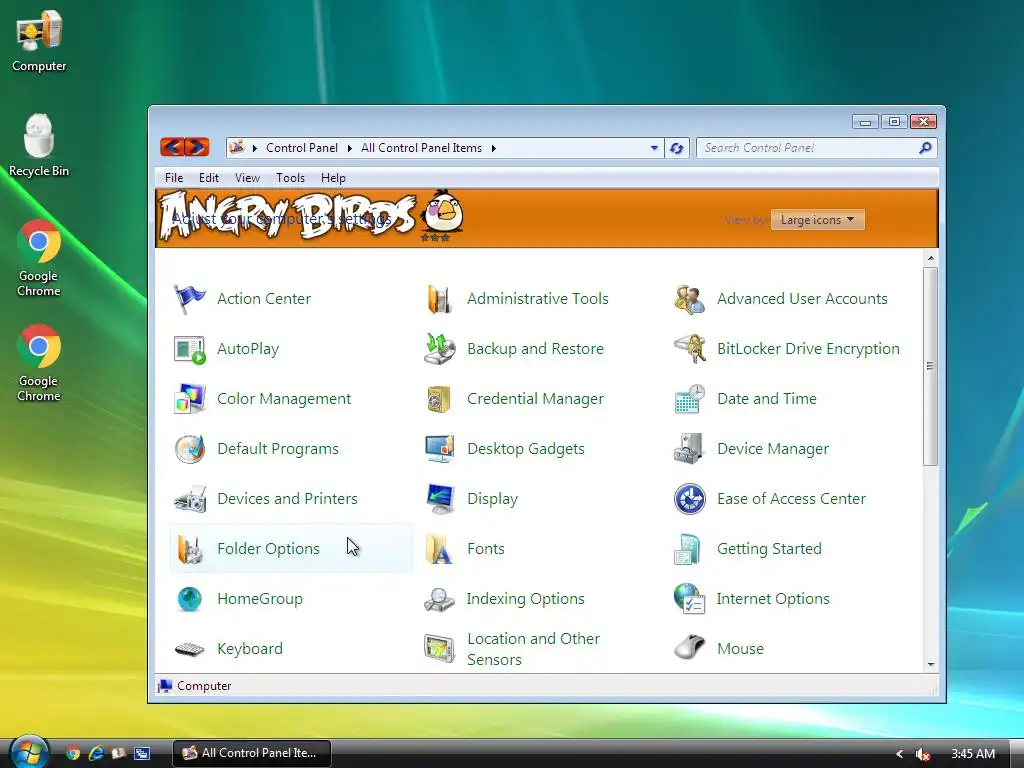Open Date and Time icon
1024x768 pixels.
click(689, 399)
